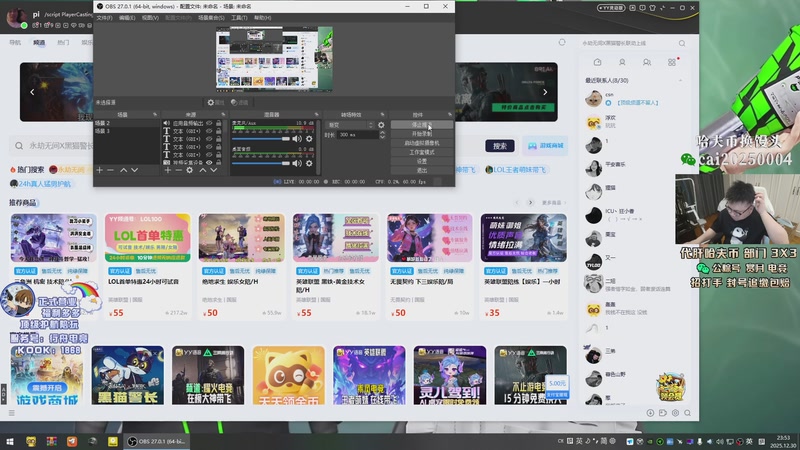The image size is (800, 450).
Task: Open LOL首单特惠 product card thumbnail
Action: pos(147,238)
